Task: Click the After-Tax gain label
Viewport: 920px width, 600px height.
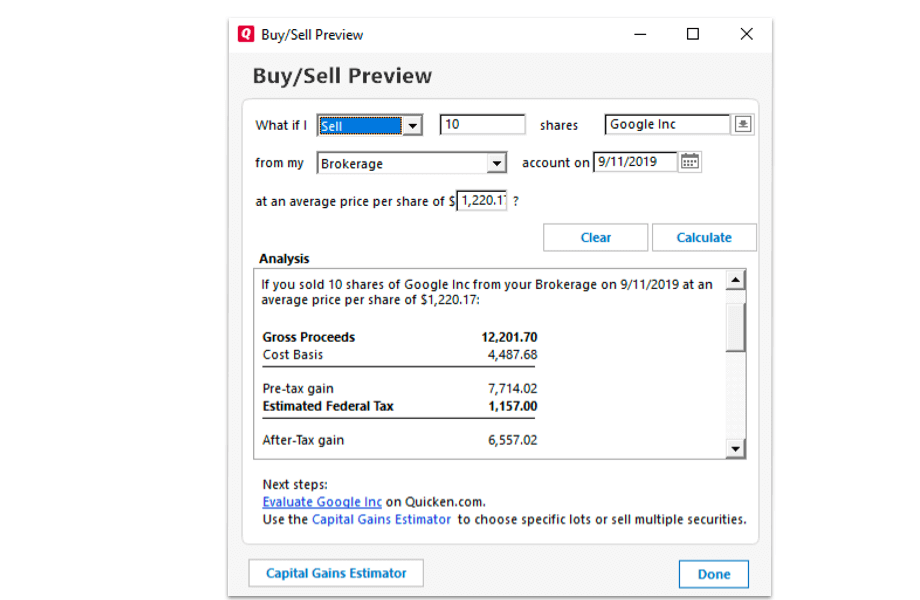Action: [303, 440]
